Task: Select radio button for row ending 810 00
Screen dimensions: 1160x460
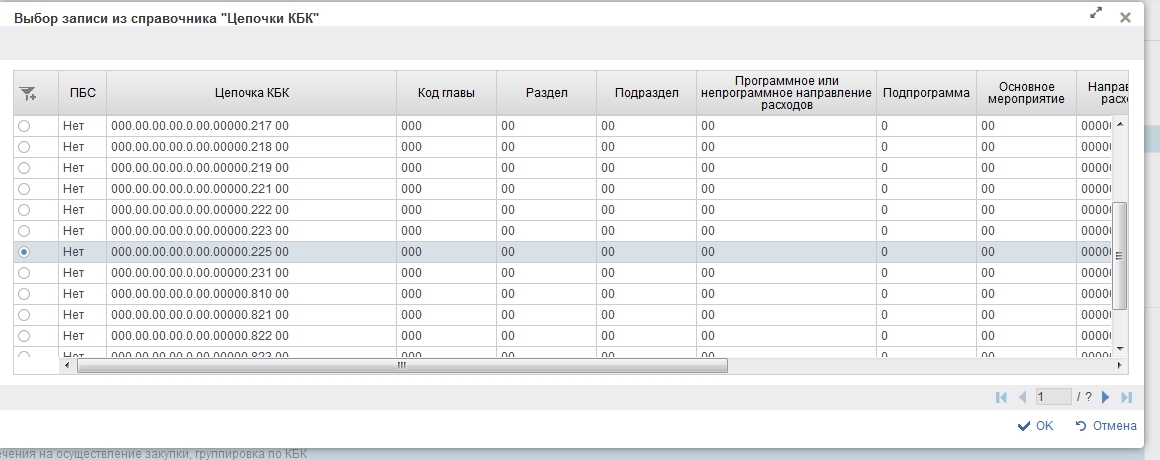Action: 25,294
